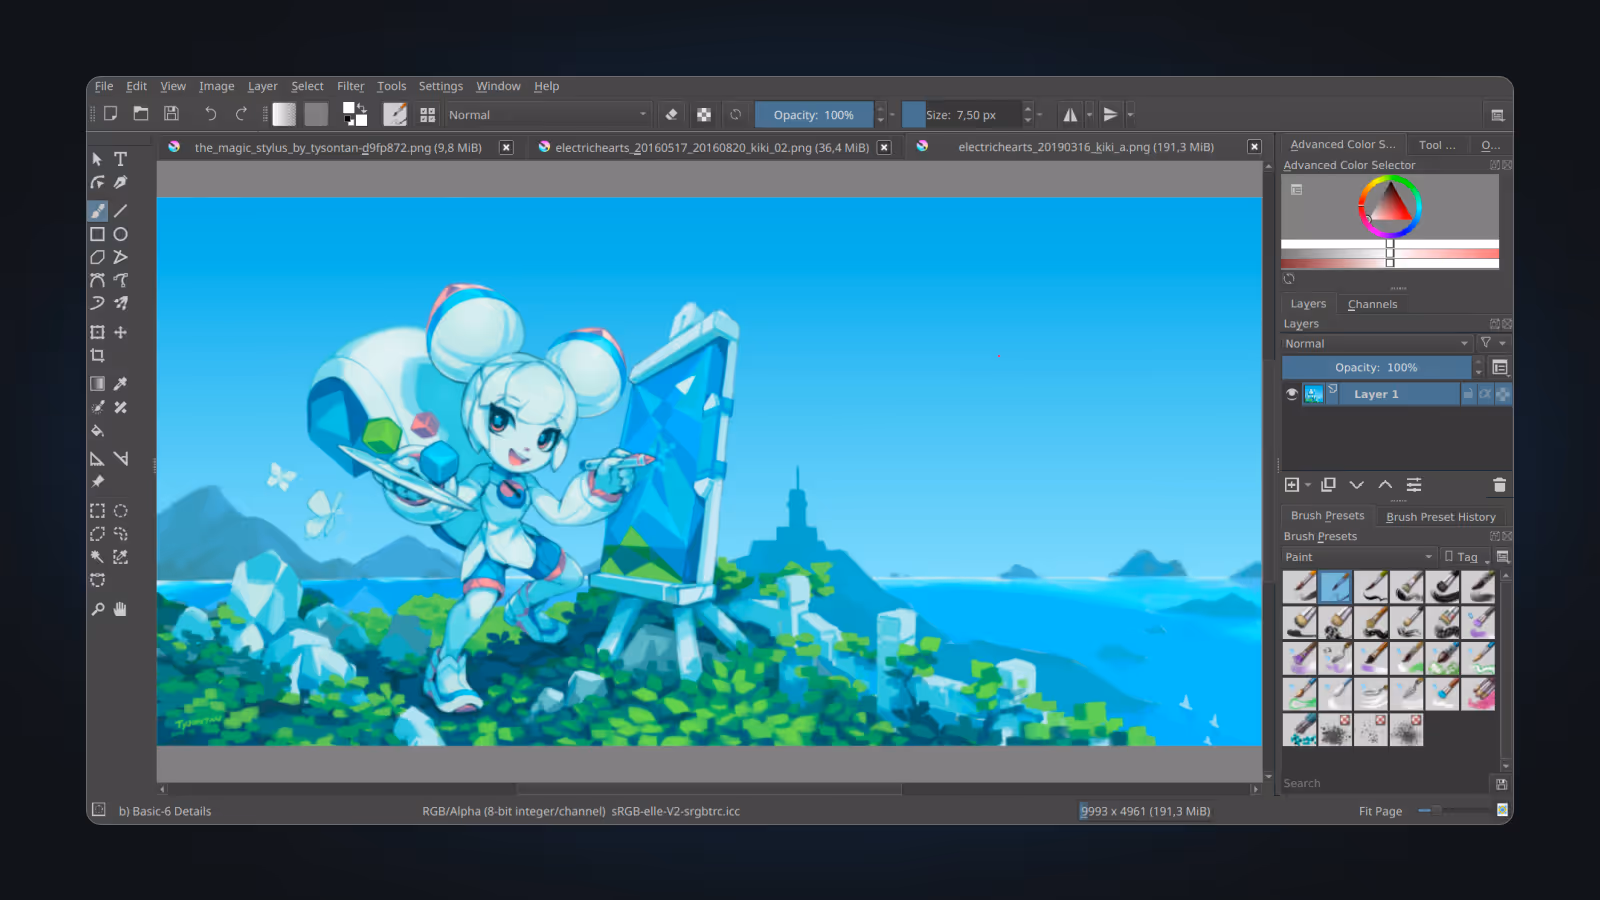Screen dimensions: 1600x900
Task: Select the Rectangle shape tool
Action: [97, 234]
